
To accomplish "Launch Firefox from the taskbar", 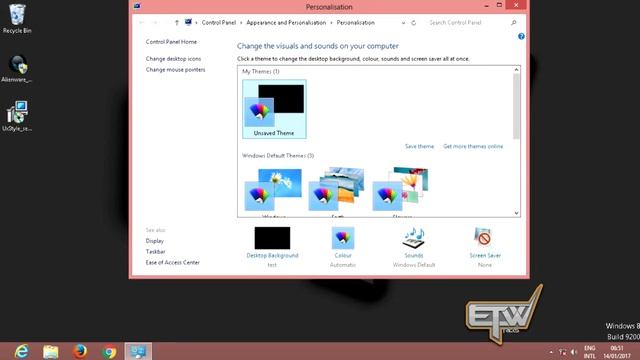I will coord(80,351).
